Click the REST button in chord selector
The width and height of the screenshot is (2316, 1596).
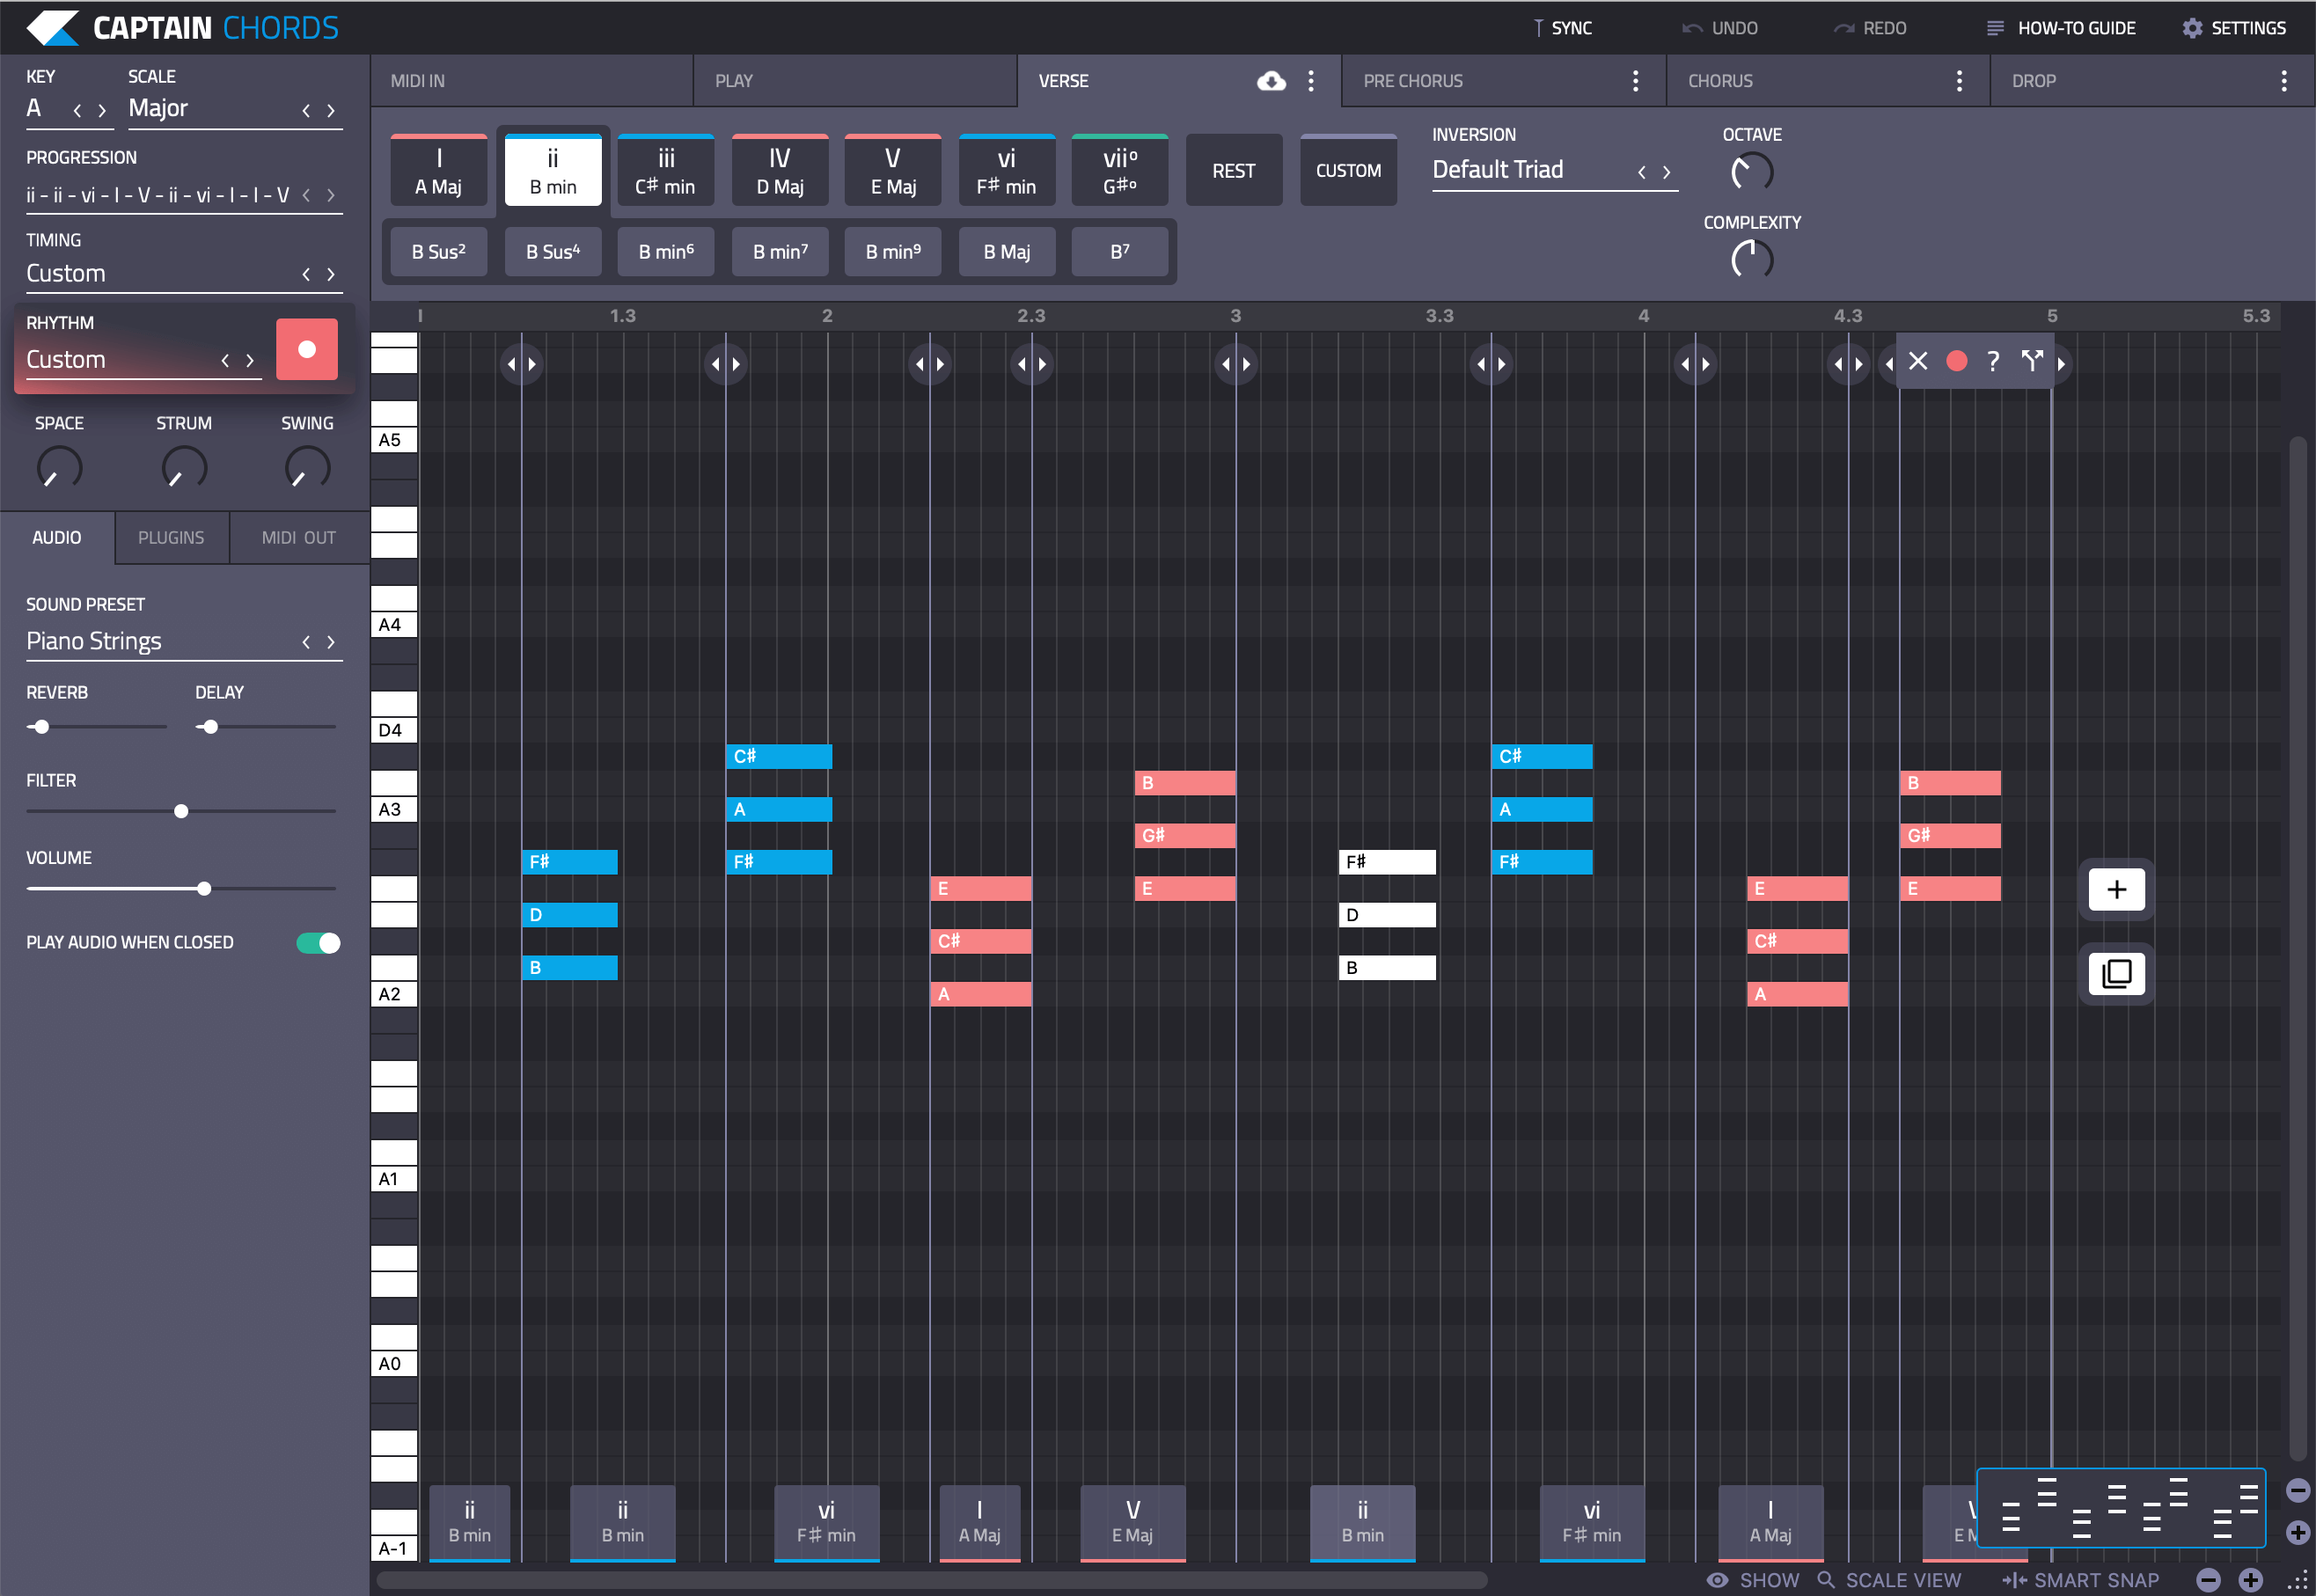point(1230,171)
